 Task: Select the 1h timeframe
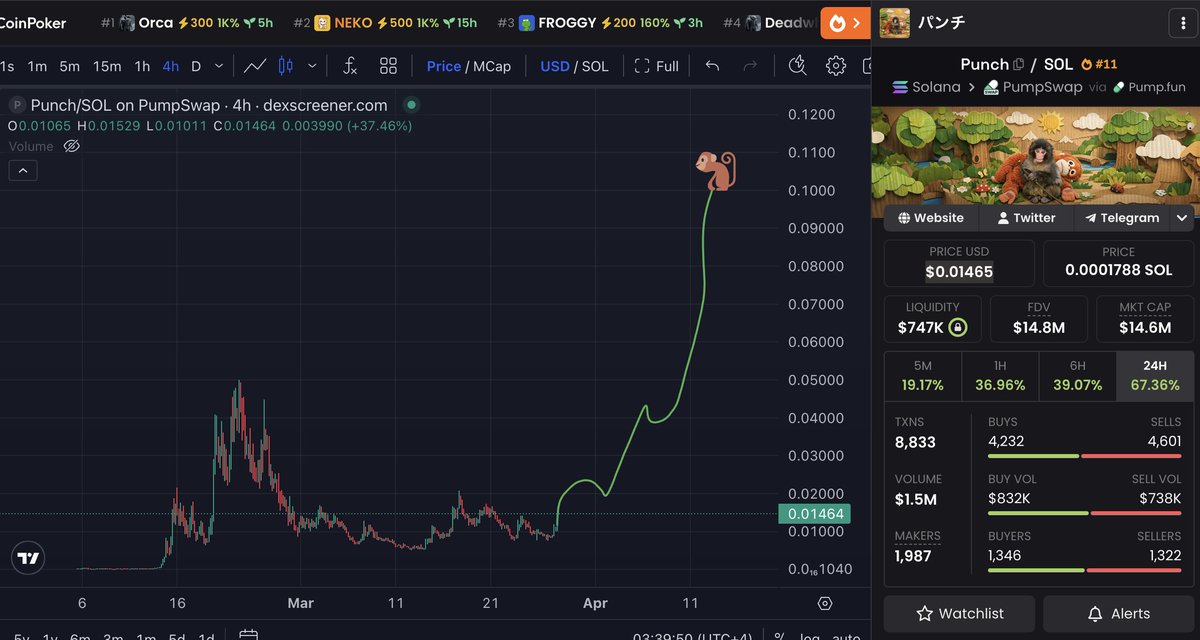pyautogui.click(x=142, y=66)
